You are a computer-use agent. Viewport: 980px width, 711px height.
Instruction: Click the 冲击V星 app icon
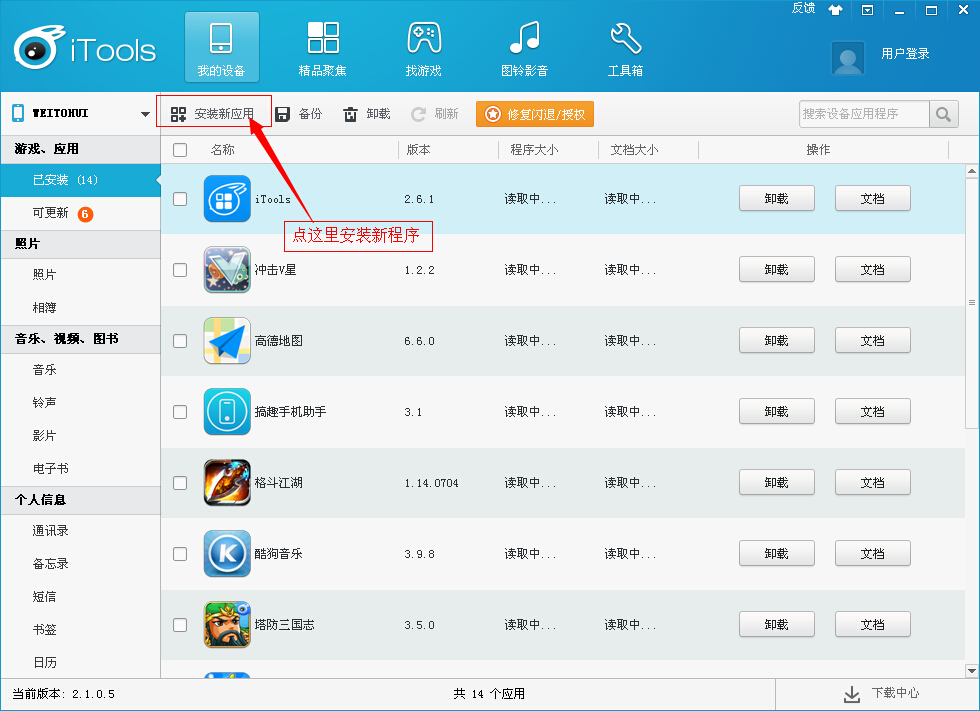pos(227,270)
